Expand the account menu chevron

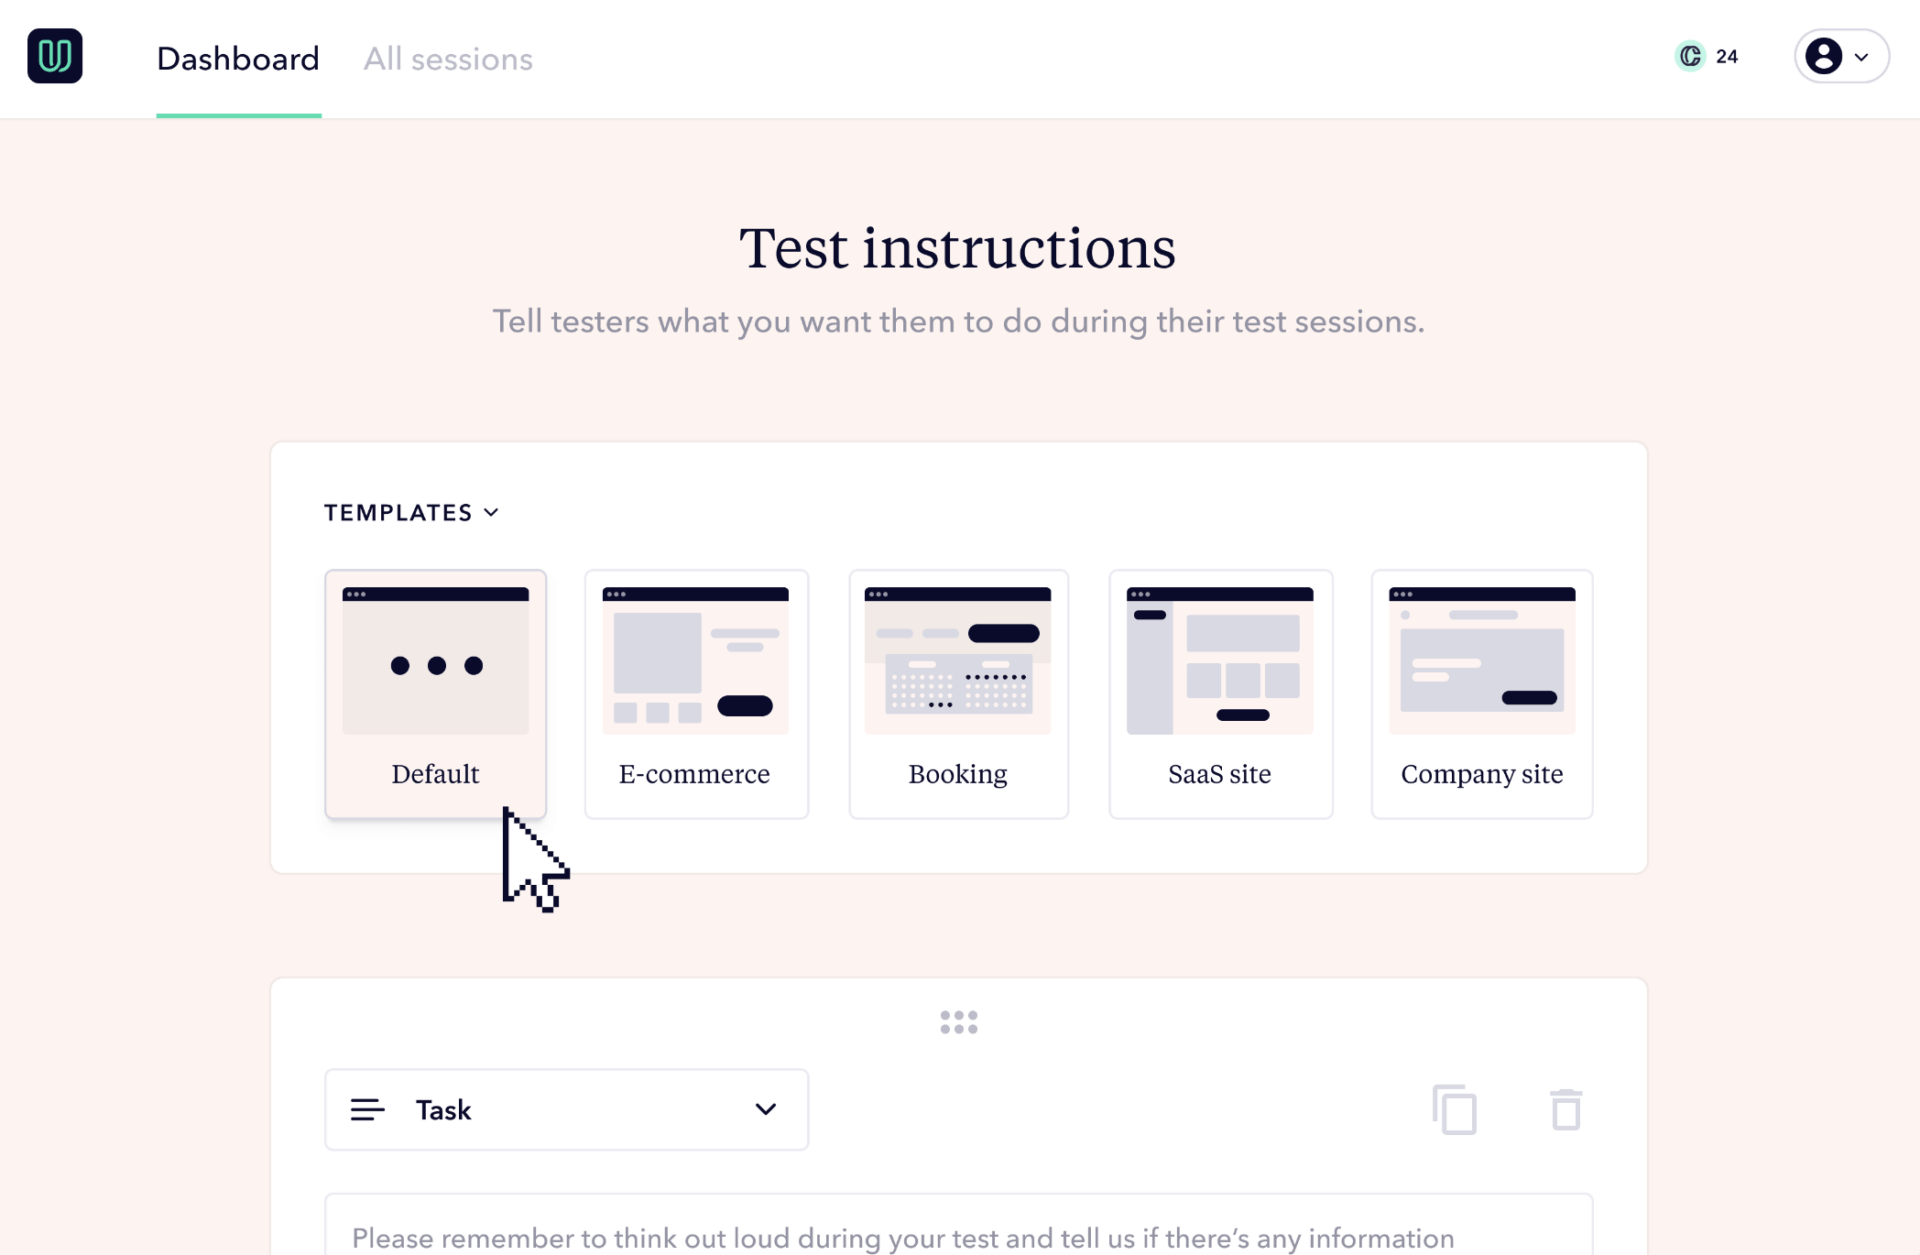1861,57
